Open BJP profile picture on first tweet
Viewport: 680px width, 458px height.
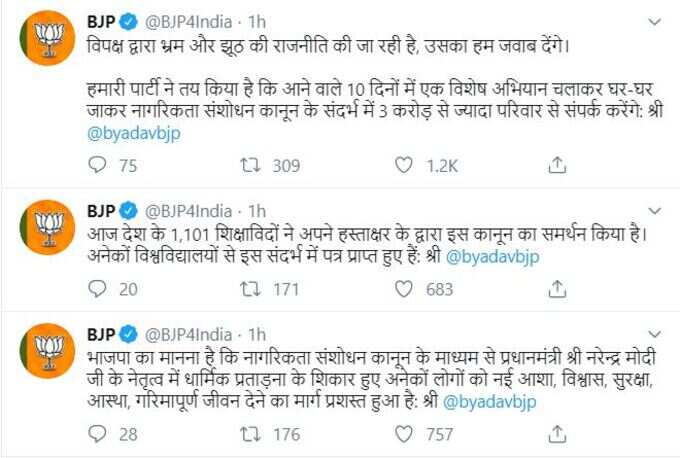pos(48,38)
